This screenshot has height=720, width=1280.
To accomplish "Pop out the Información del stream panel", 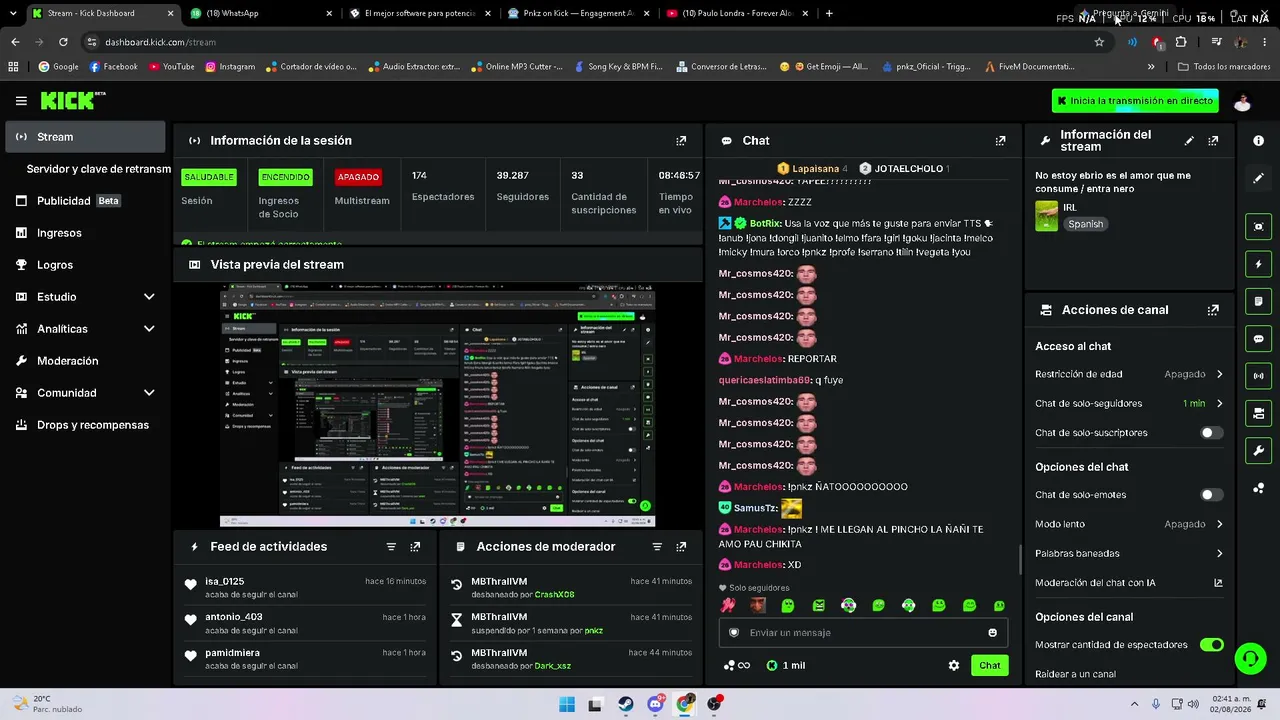I will click(1213, 141).
